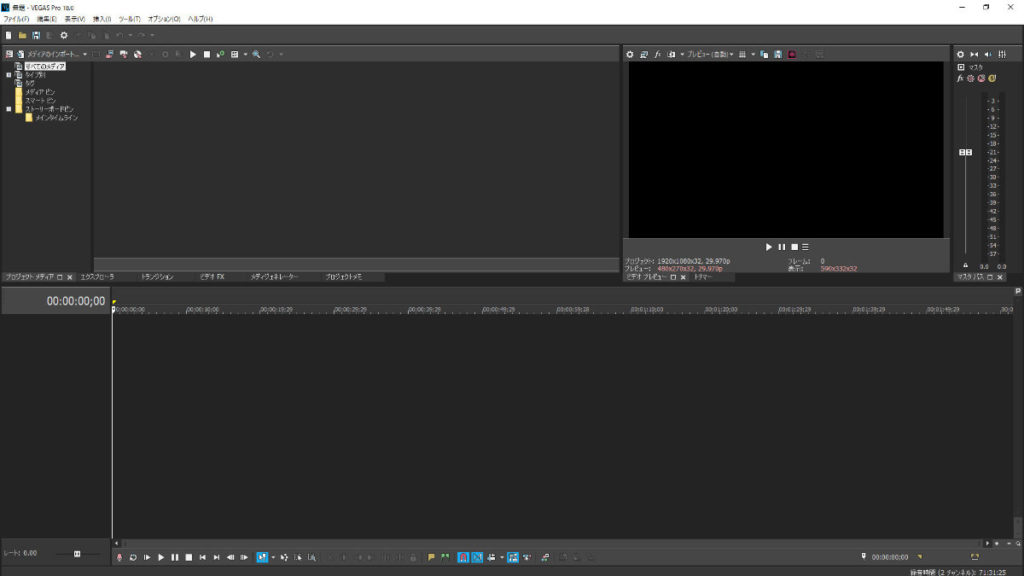Open Video Preview settings gear icon
This screenshot has height=576, width=1024.
coord(630,54)
